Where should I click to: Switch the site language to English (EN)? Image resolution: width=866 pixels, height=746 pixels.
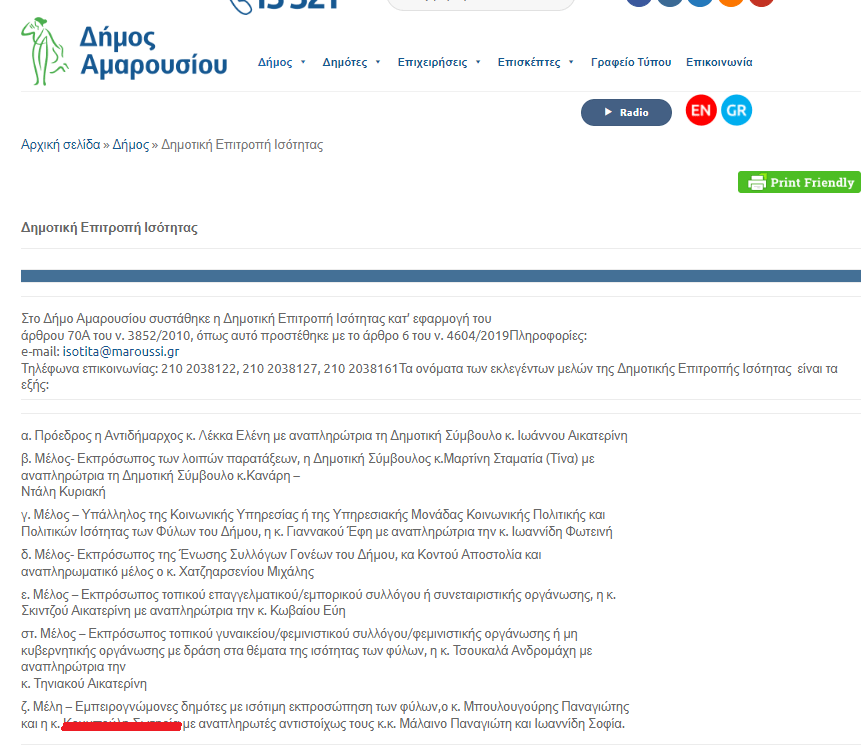pos(701,111)
